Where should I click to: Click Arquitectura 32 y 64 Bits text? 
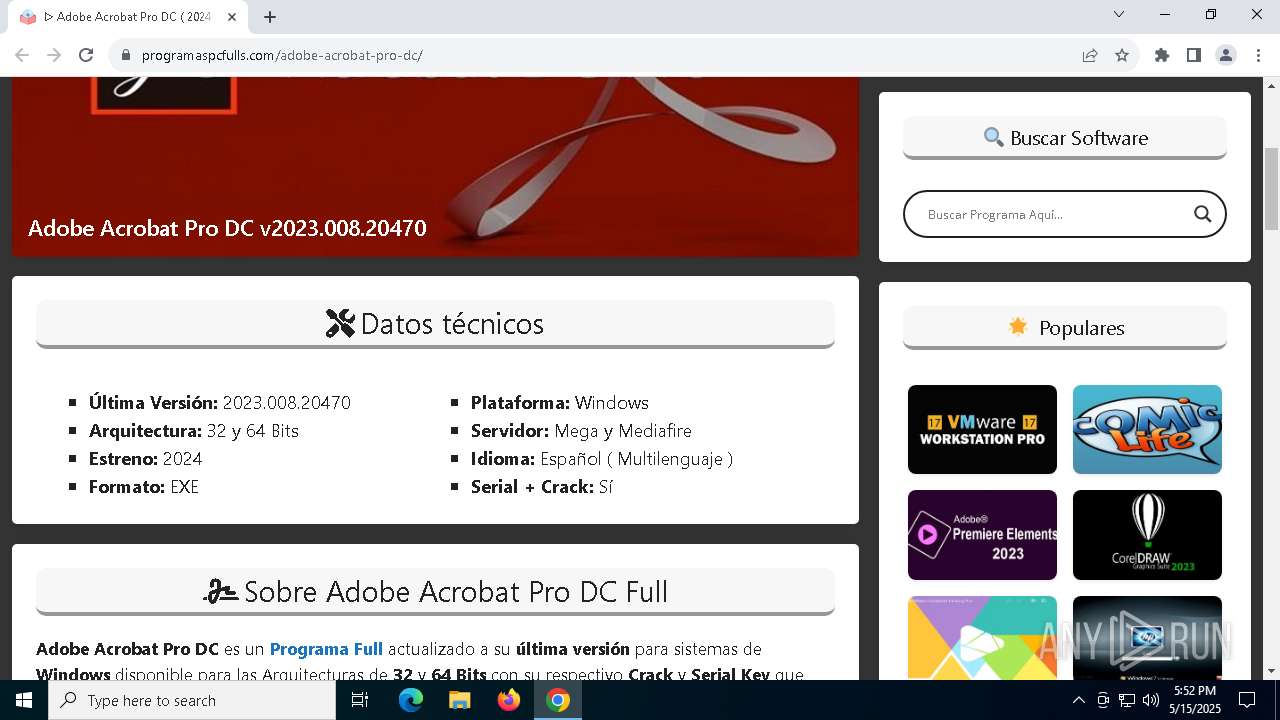(194, 431)
